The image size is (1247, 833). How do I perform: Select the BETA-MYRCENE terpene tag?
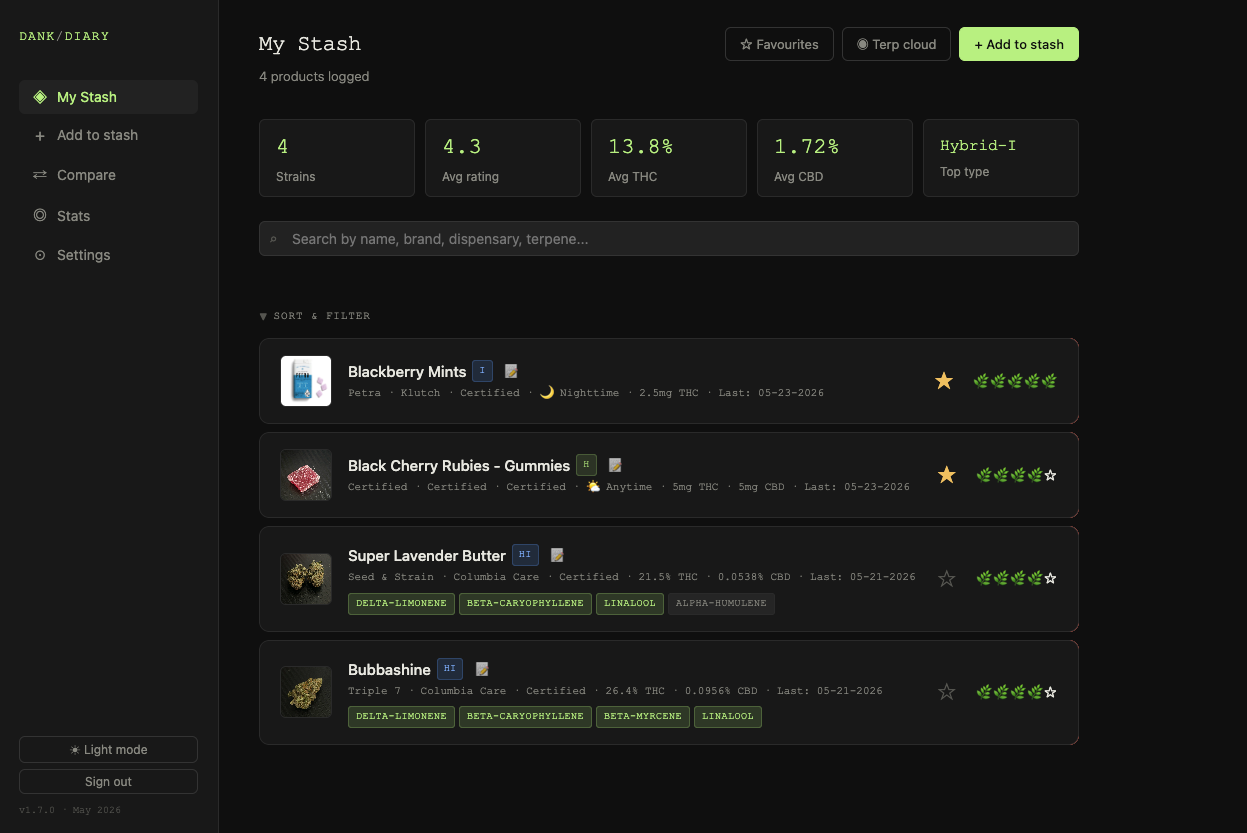pyautogui.click(x=643, y=716)
